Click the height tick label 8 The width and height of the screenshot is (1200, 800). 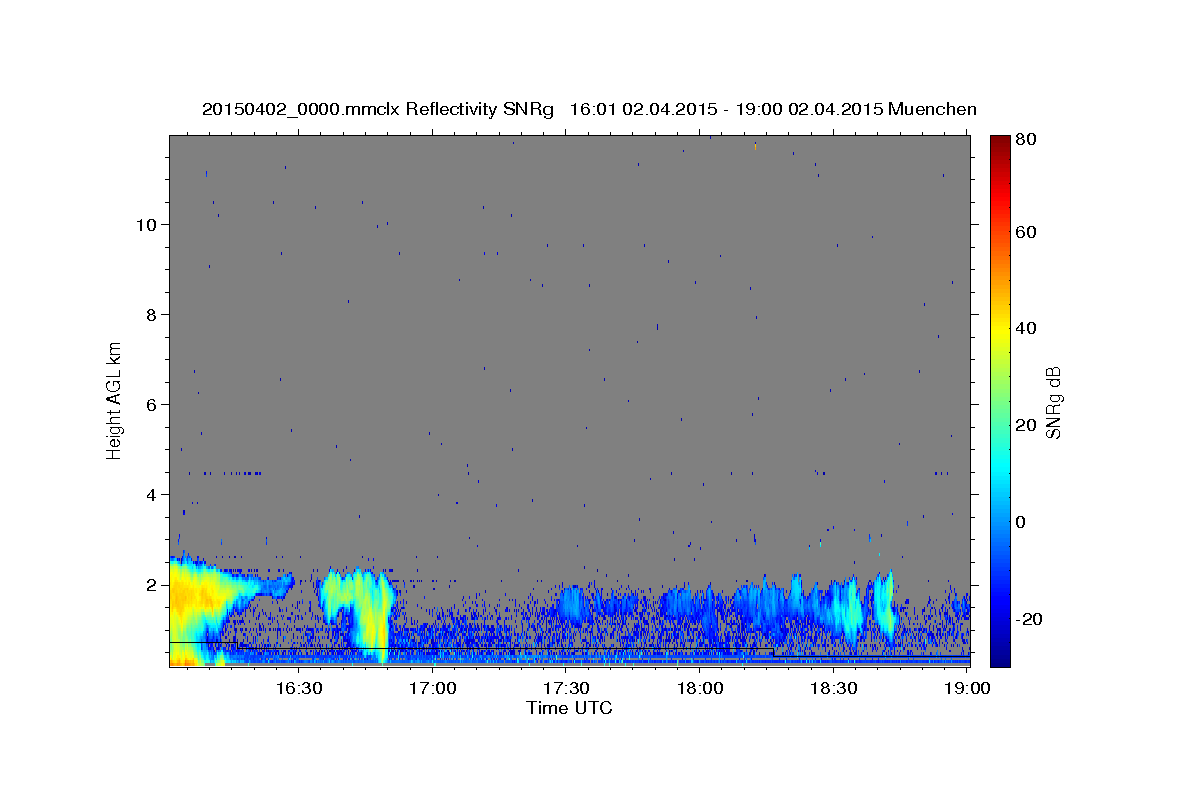151,314
